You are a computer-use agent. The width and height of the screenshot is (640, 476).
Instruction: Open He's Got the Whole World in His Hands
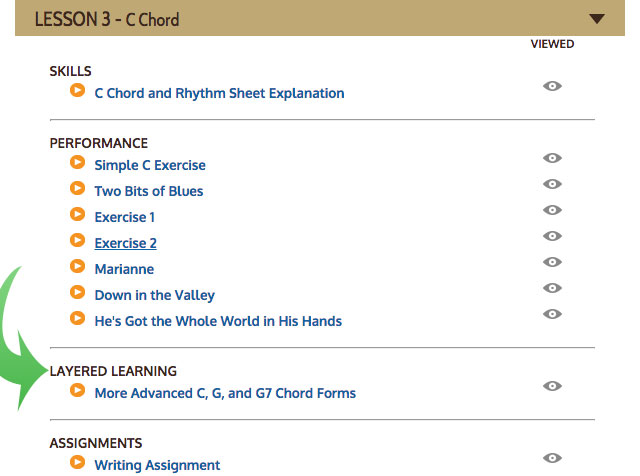(218, 321)
